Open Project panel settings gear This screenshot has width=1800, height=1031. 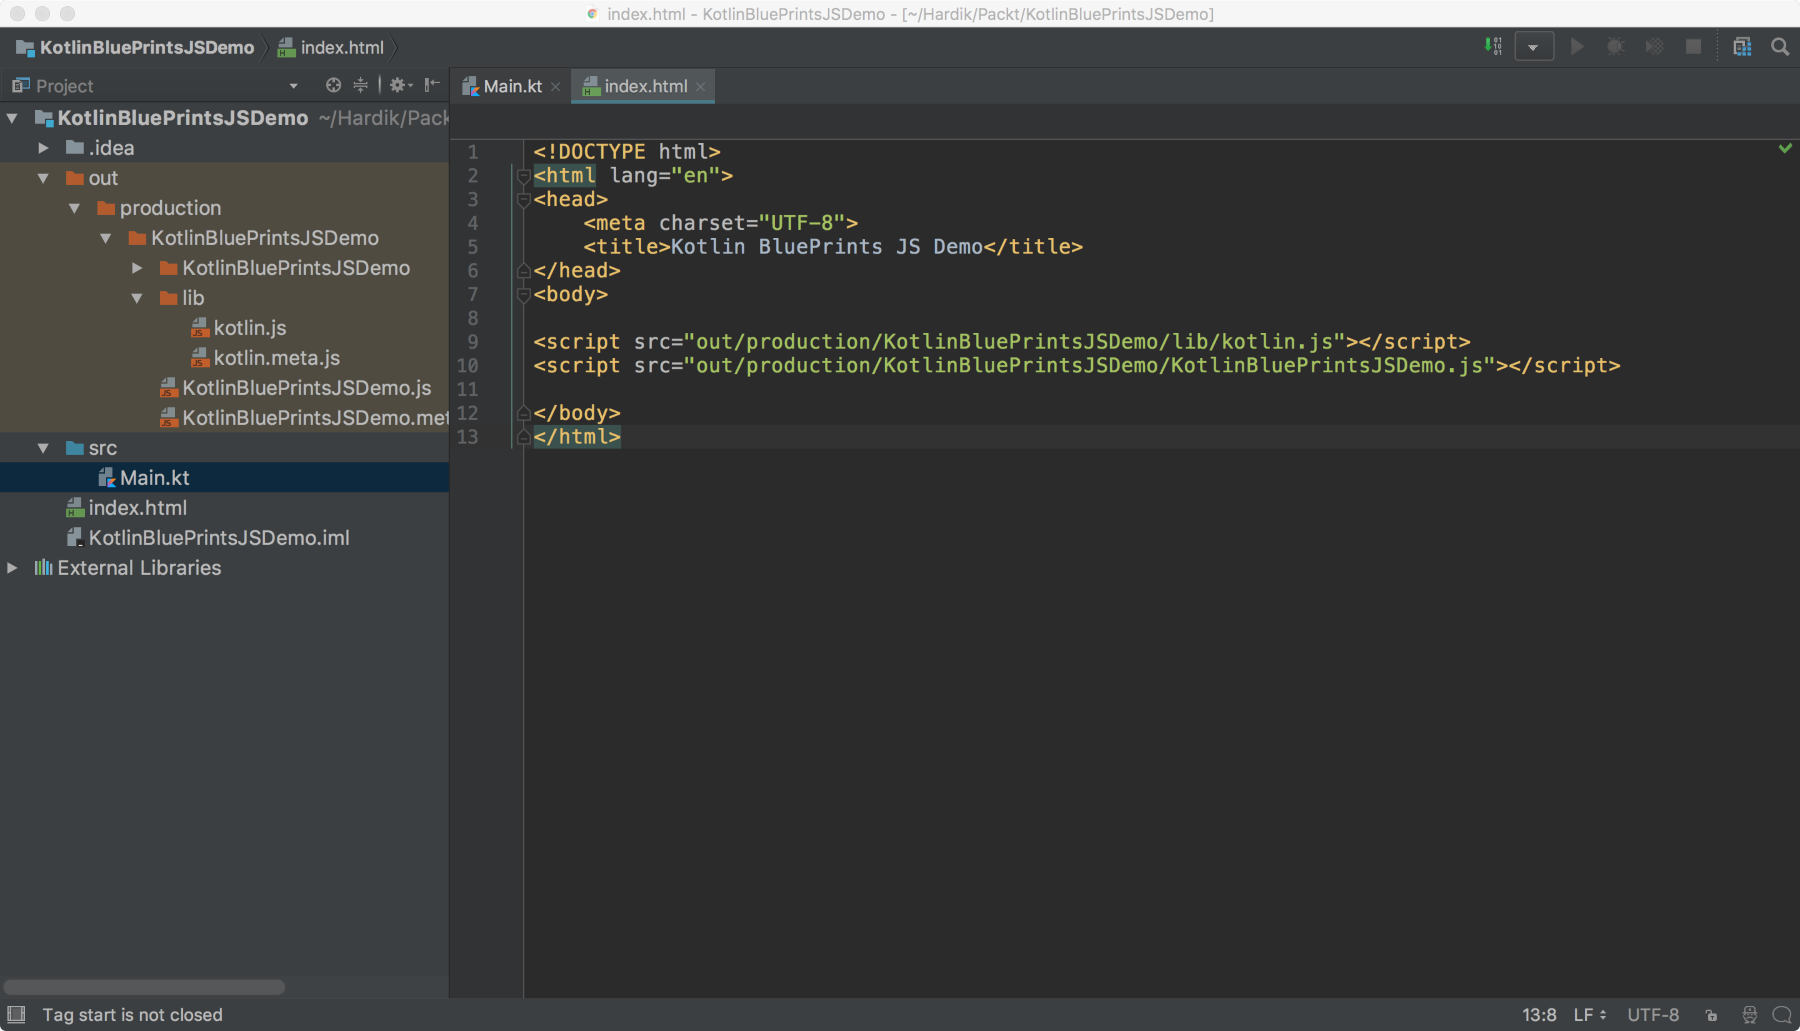coord(400,85)
